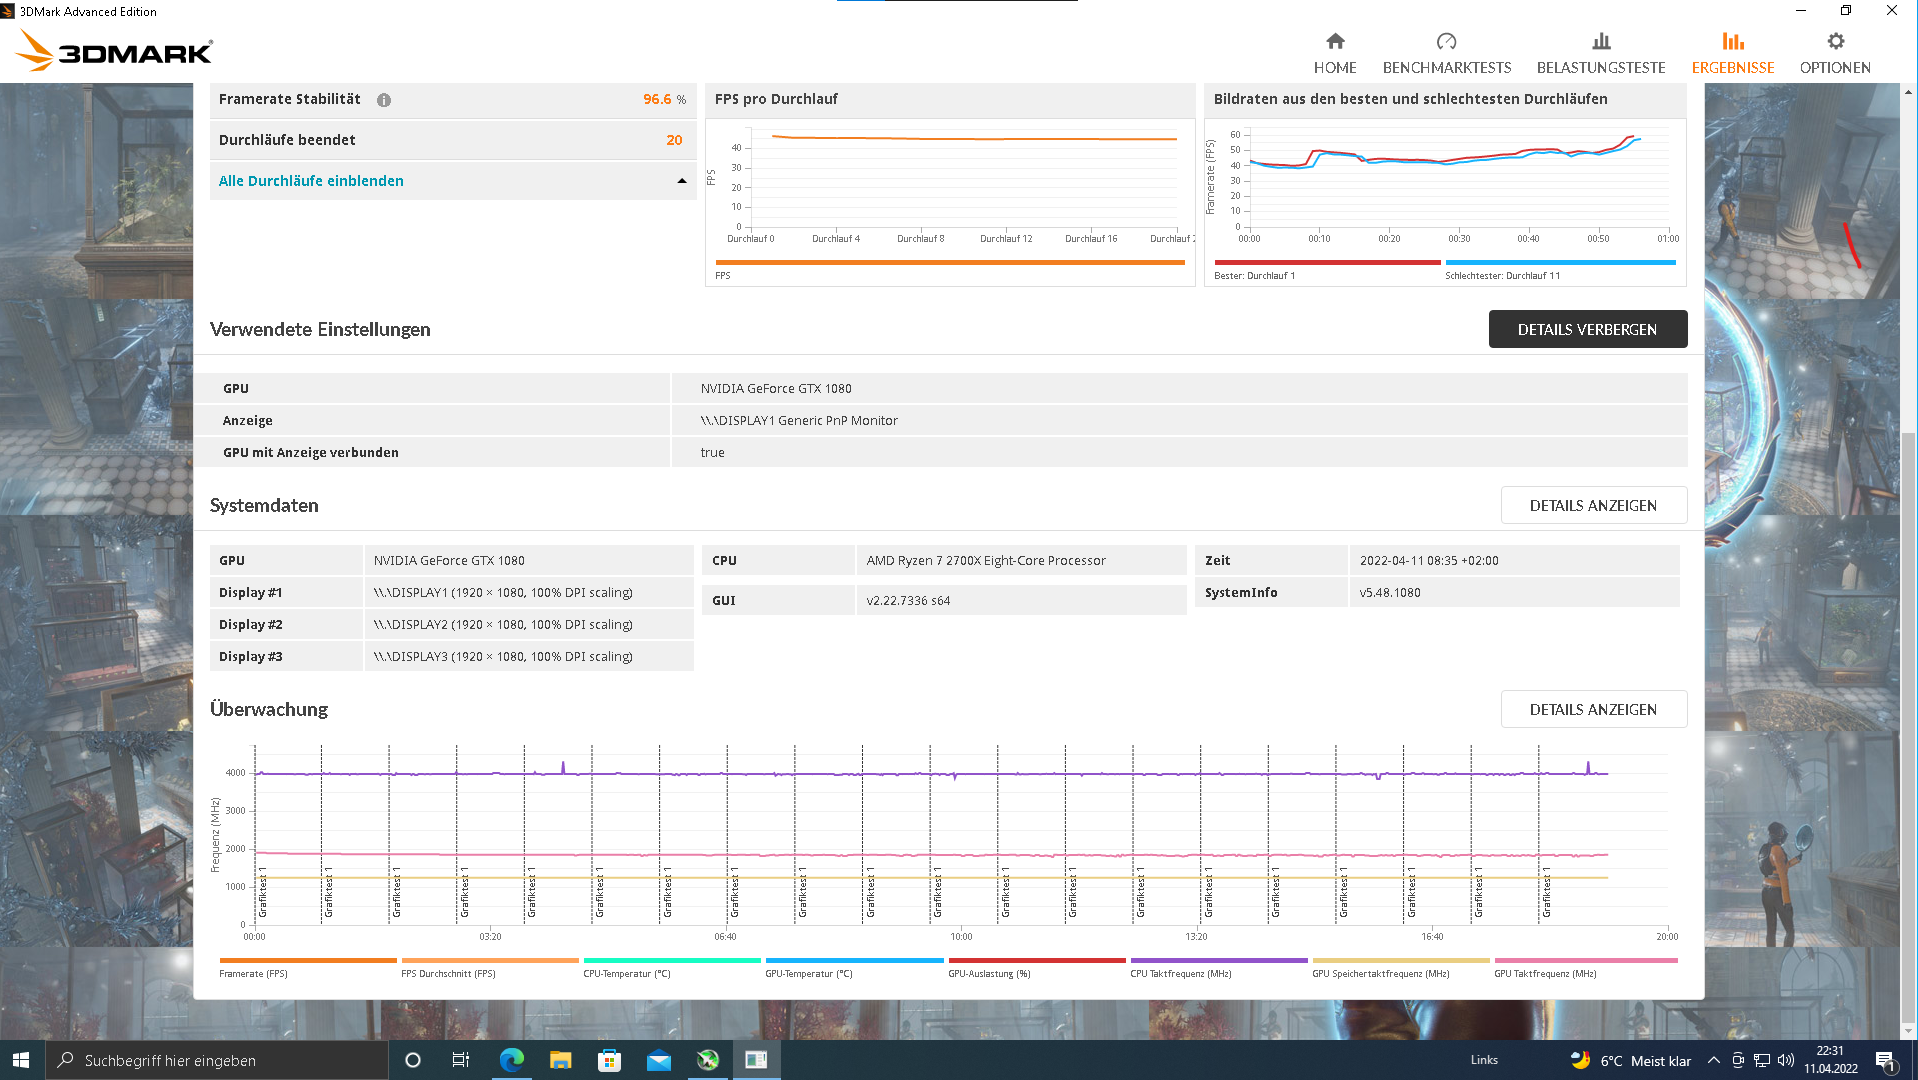1918x1080 pixels.
Task: Click the SystemInfo version v5.48.1080
Action: pos(1390,593)
